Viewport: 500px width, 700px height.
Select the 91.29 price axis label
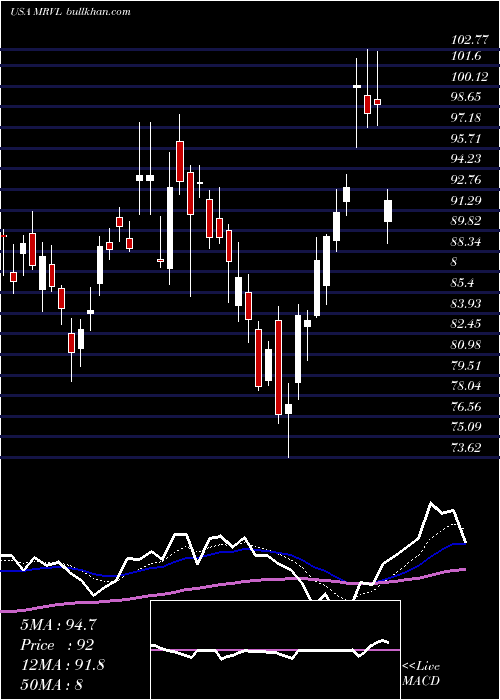pos(466,200)
